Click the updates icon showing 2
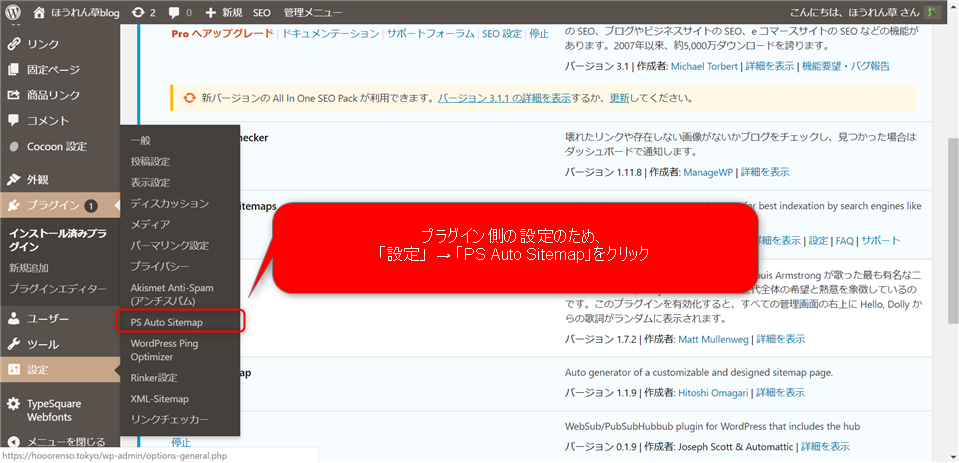Image resolution: width=959 pixels, height=463 pixels. [144, 12]
